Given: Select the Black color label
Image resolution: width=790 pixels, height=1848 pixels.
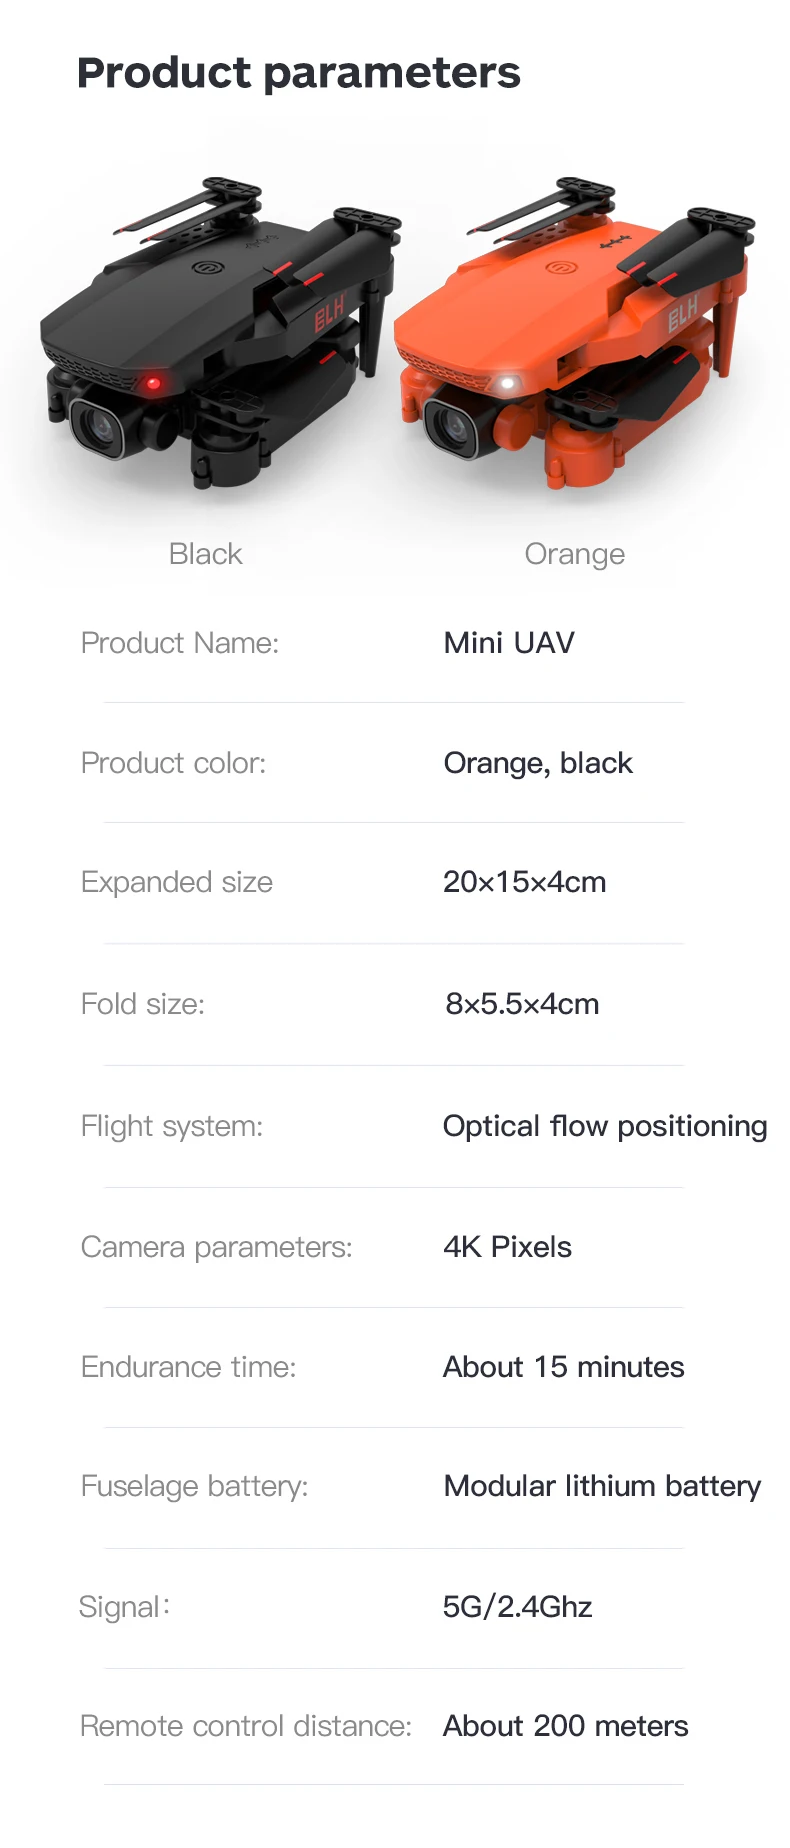Looking at the screenshot, I should pyautogui.click(x=205, y=554).
